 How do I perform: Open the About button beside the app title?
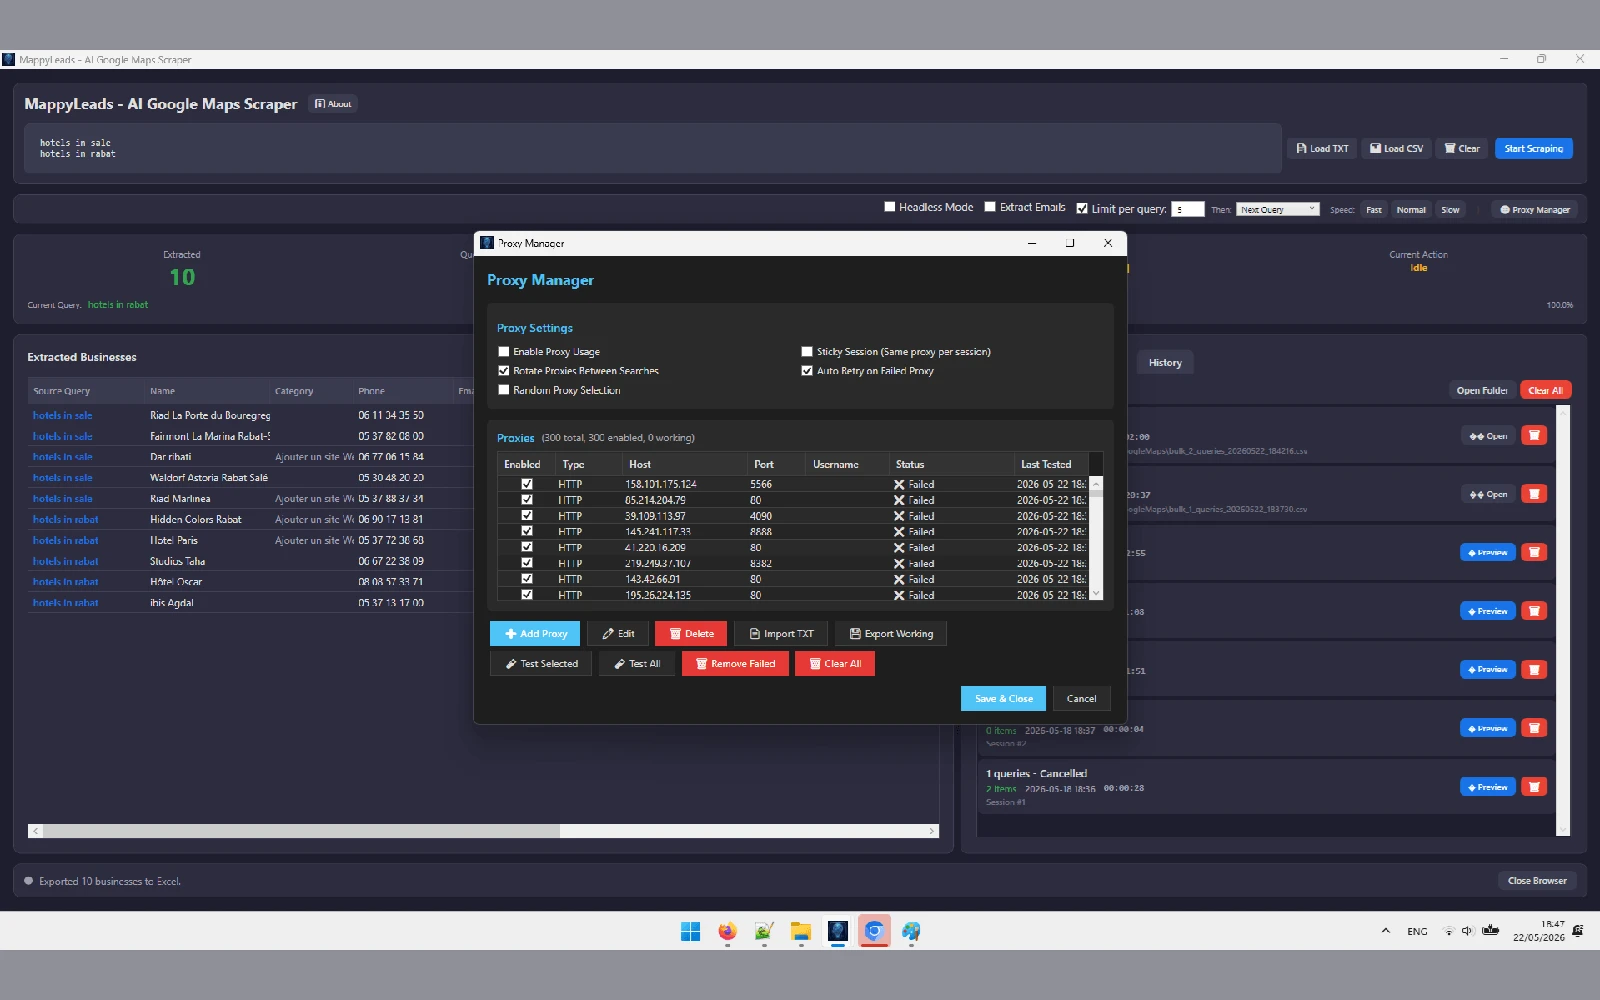[333, 104]
